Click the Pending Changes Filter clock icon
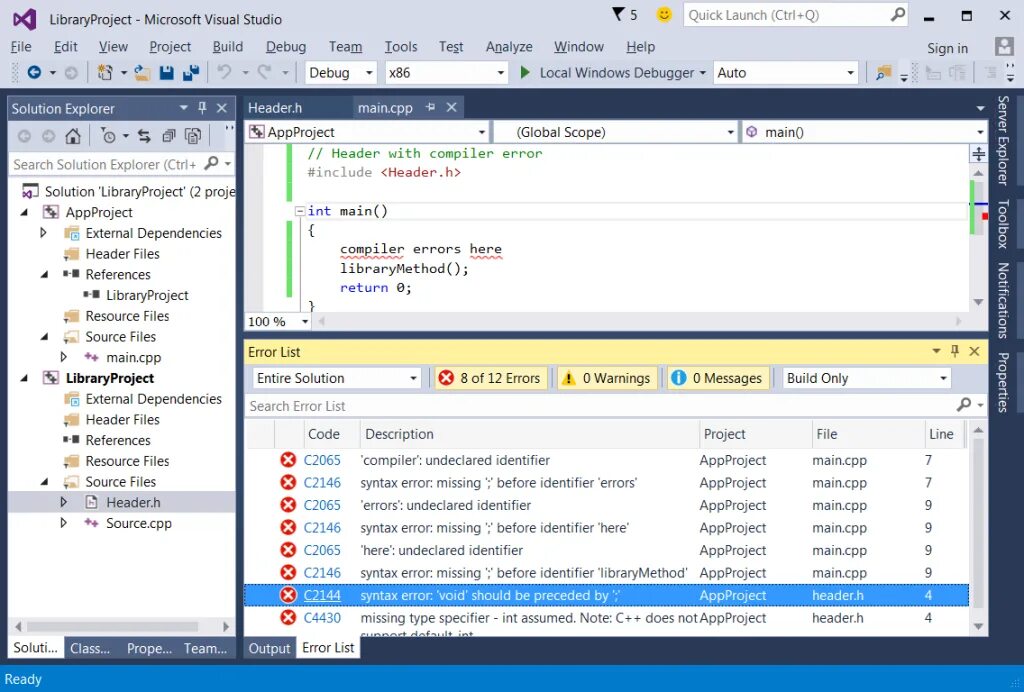 (108, 136)
